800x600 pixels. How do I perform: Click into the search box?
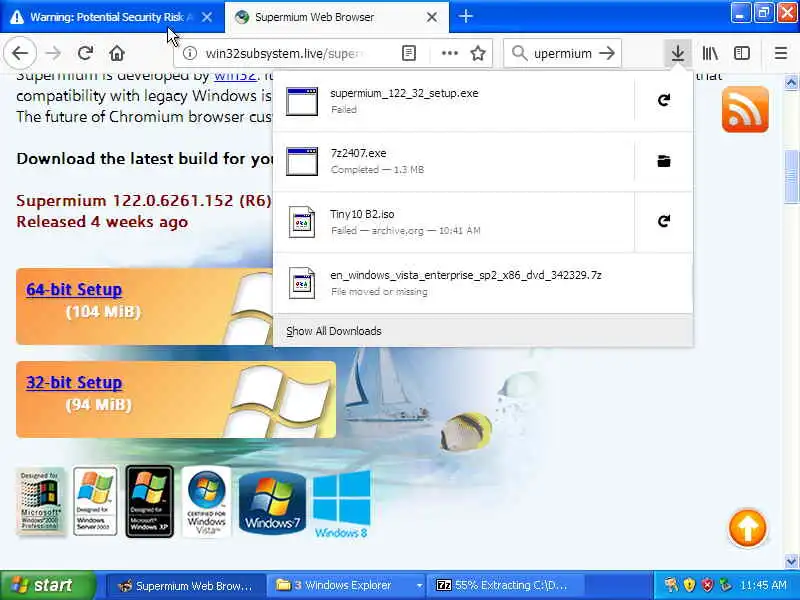pos(563,53)
